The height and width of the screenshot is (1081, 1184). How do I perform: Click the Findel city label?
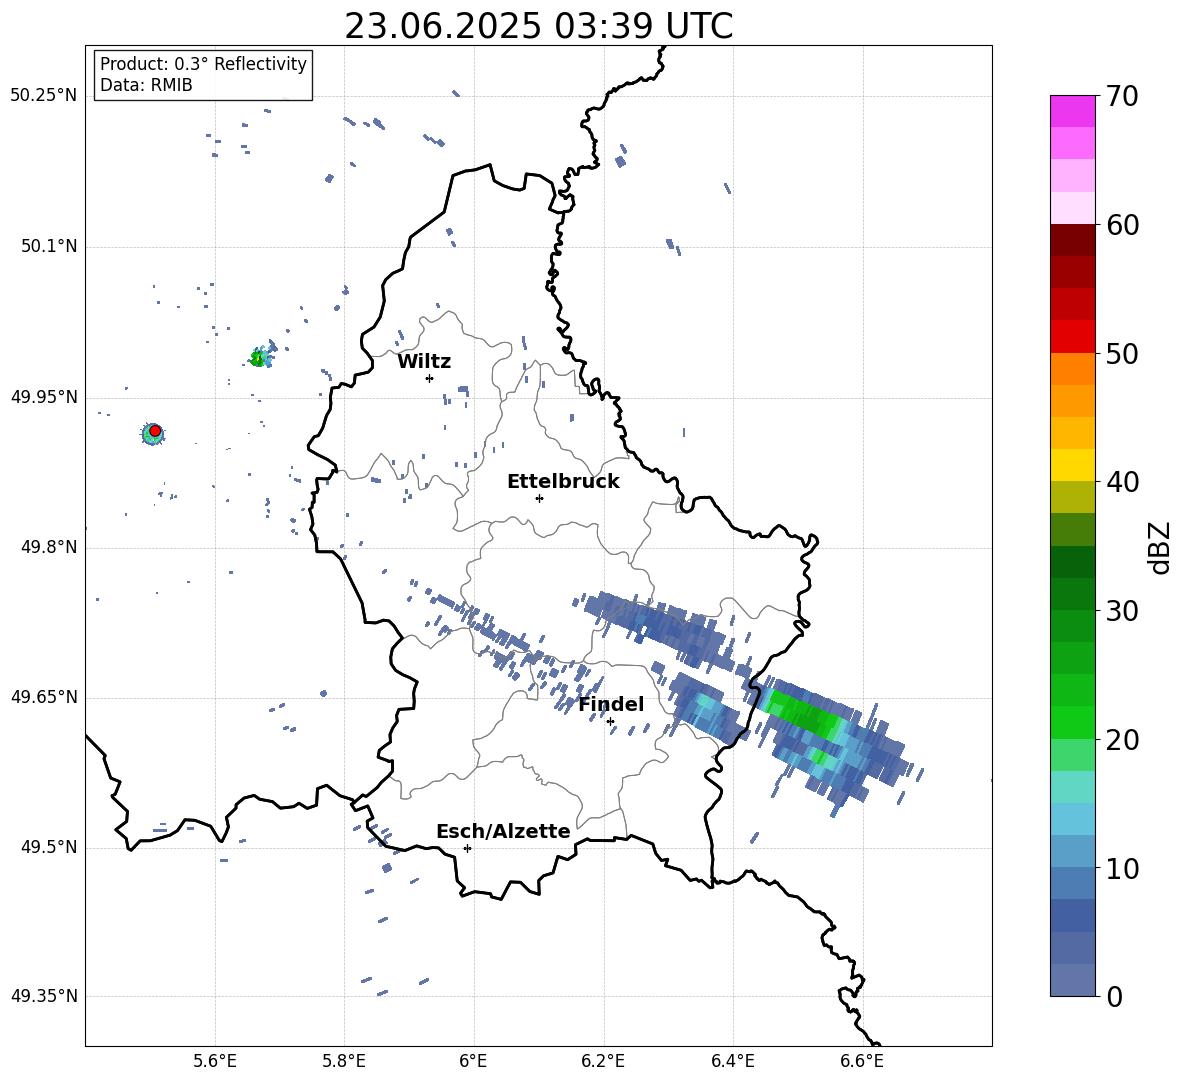(611, 704)
